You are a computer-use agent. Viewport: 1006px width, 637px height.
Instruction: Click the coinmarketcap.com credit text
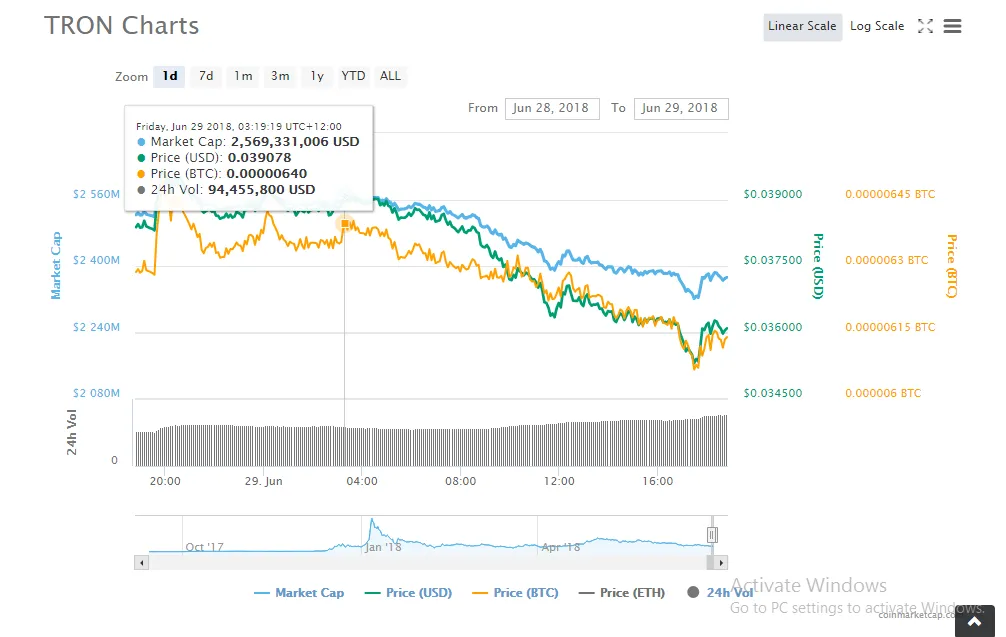click(x=916, y=615)
